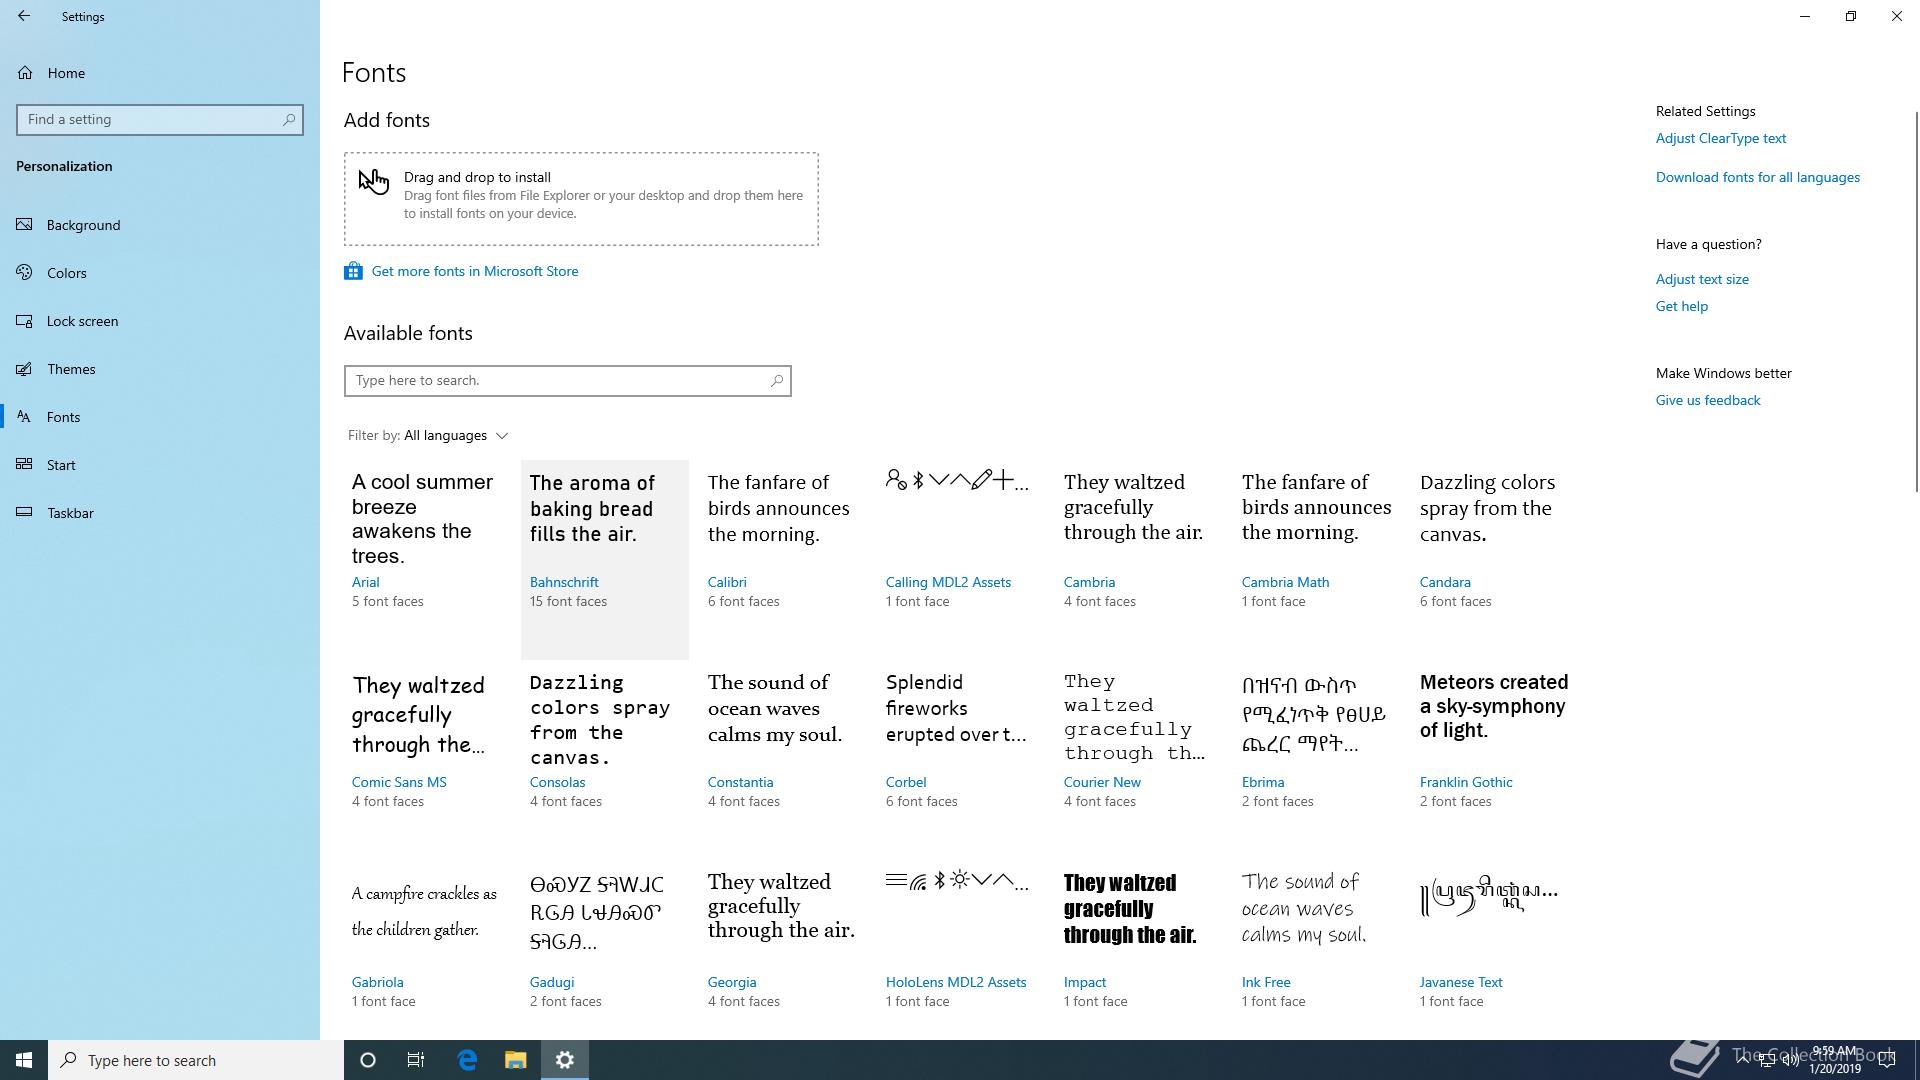Click the Lock screen icon

(25, 321)
